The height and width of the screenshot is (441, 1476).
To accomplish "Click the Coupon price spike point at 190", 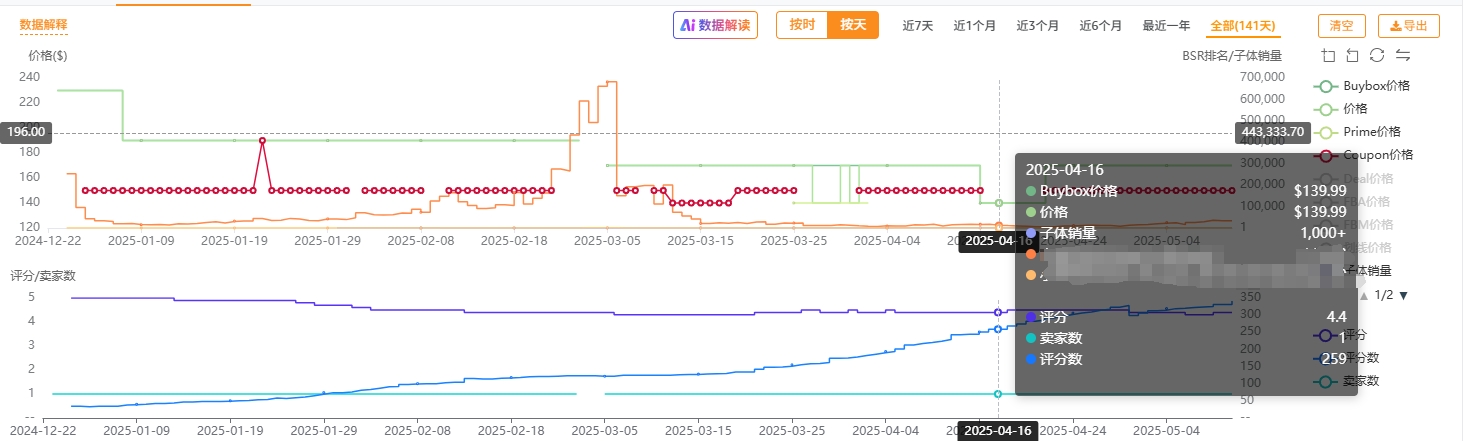I will point(262,140).
